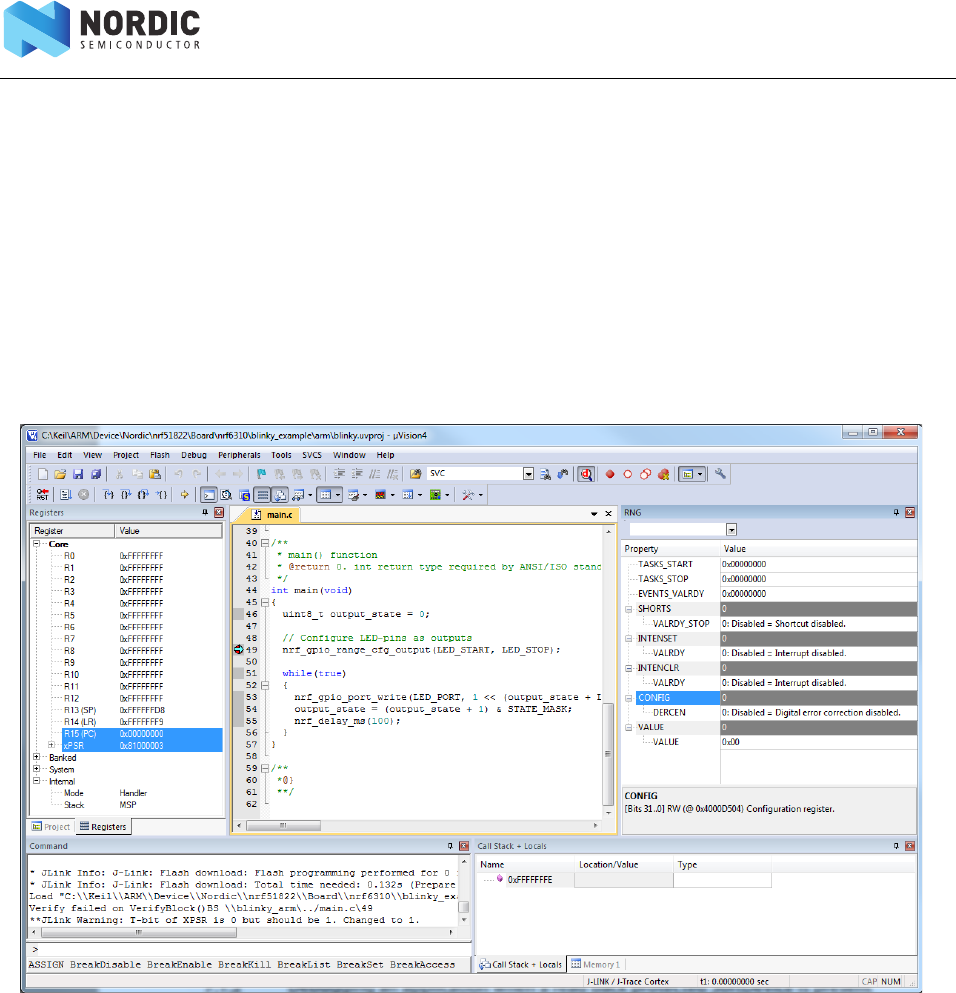Image resolution: width=956 pixels, height=993 pixels.
Task: Toggle the breakpoint marker on line 49
Action: [x=239, y=650]
